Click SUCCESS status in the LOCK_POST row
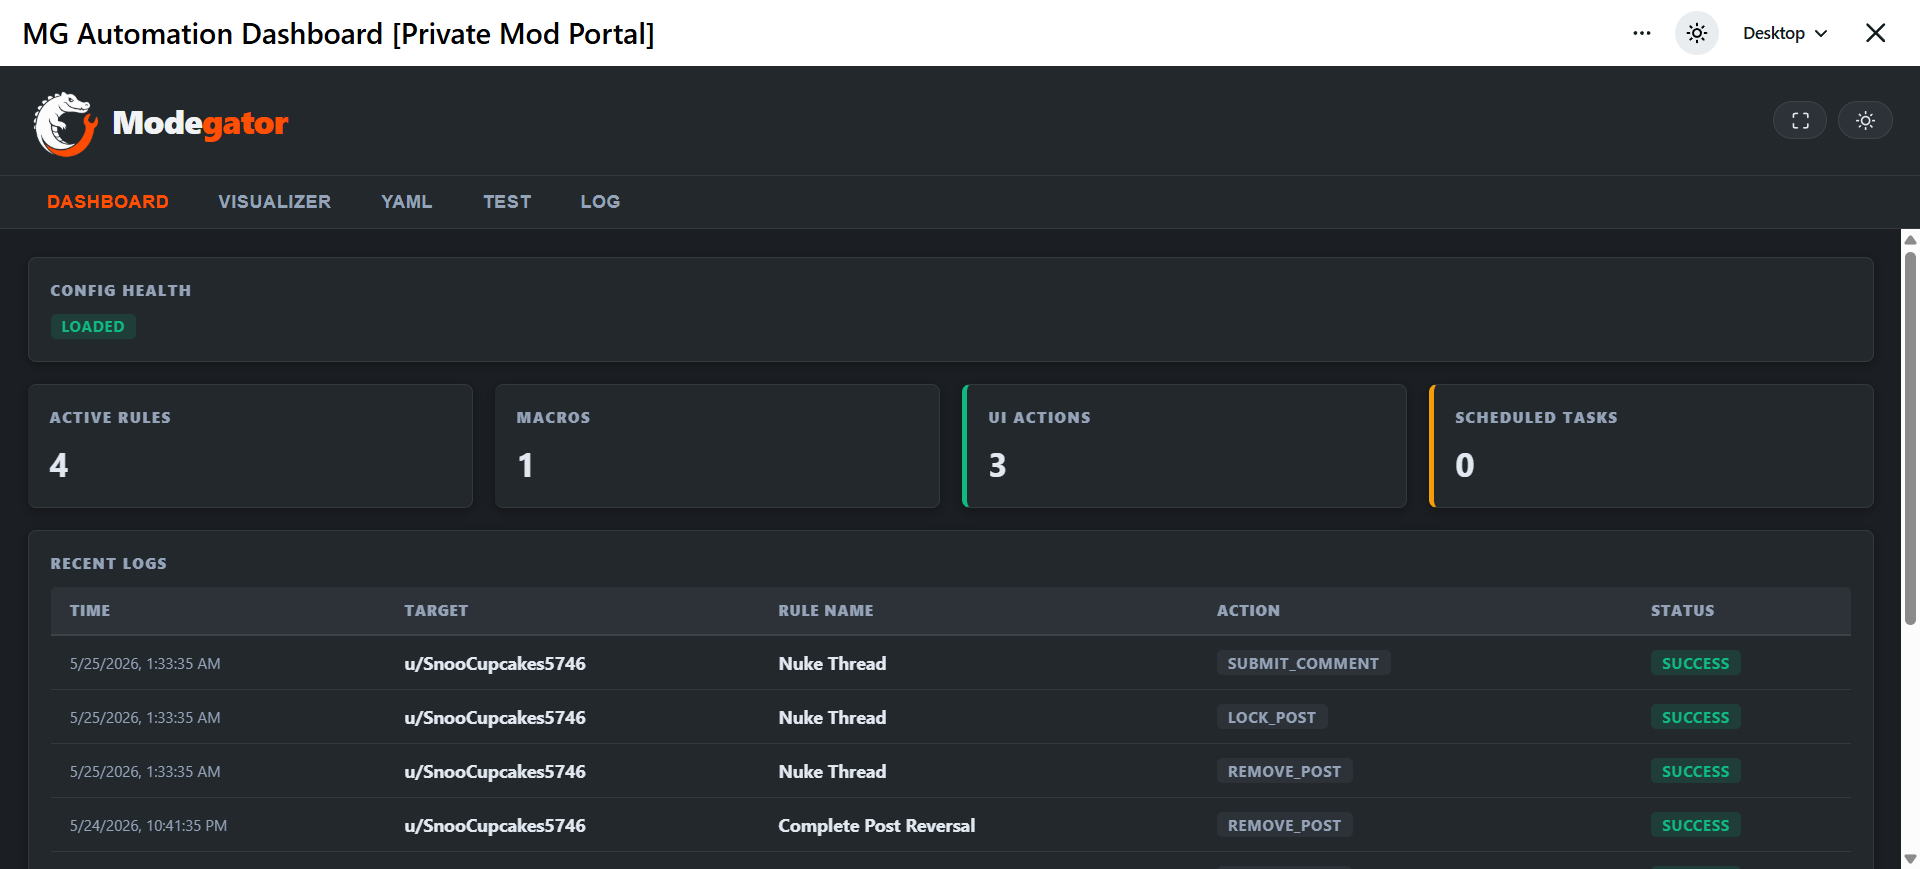 [x=1695, y=717]
